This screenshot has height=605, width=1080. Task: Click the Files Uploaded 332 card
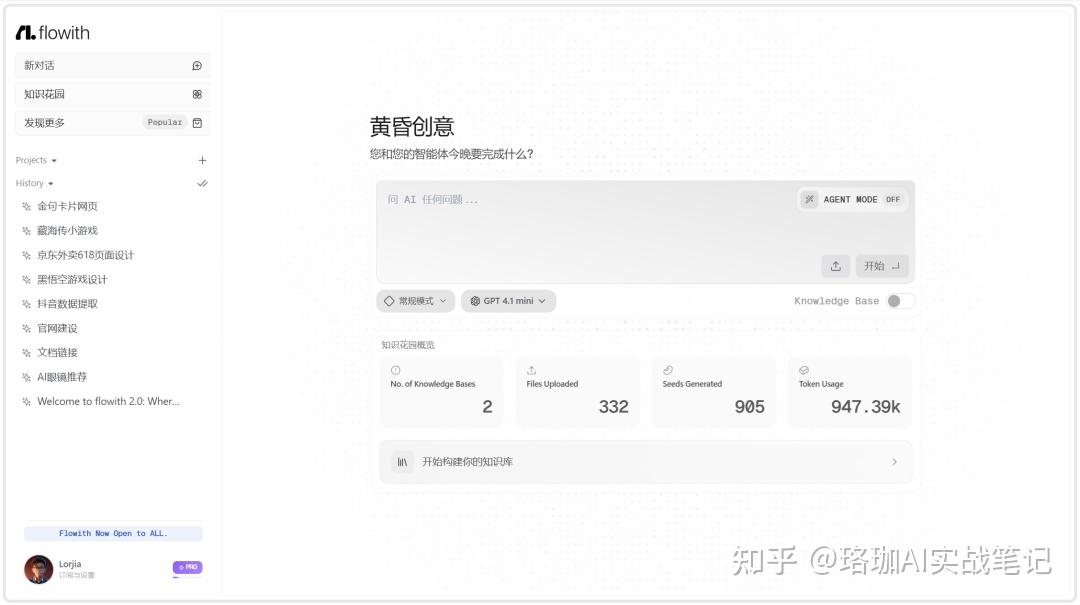pos(577,392)
